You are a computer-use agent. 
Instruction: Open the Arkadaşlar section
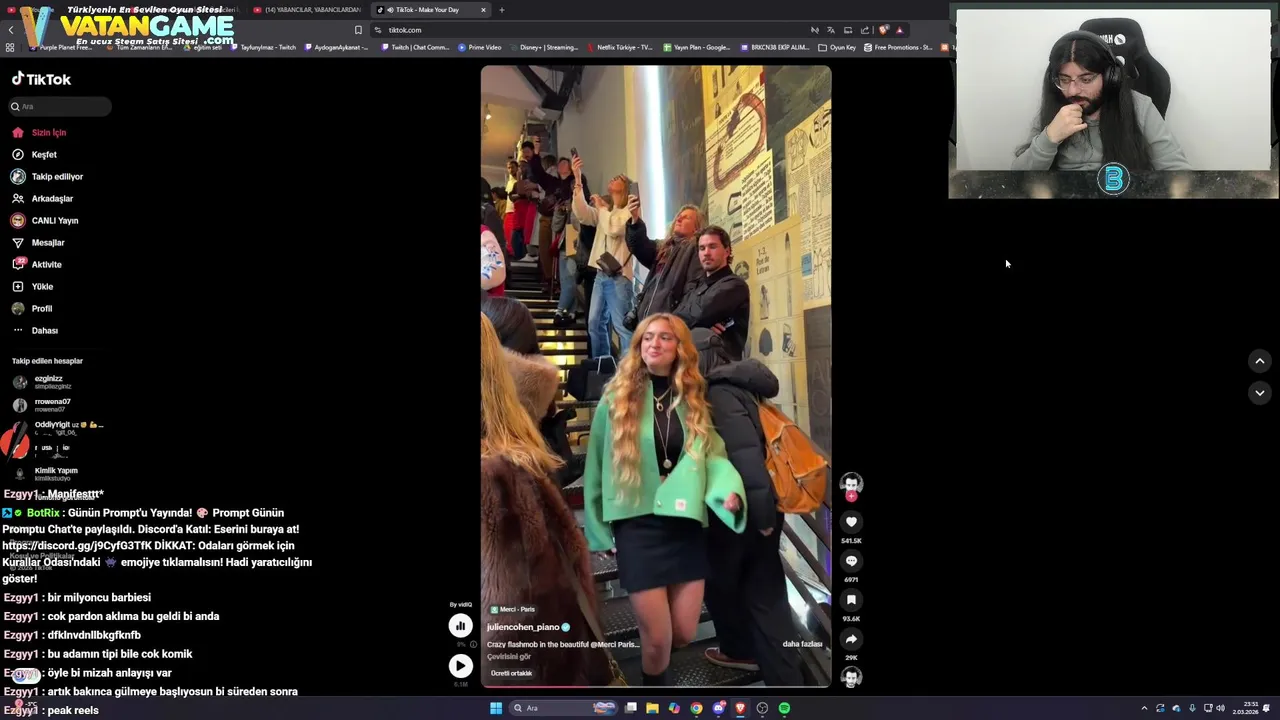click(42, 198)
